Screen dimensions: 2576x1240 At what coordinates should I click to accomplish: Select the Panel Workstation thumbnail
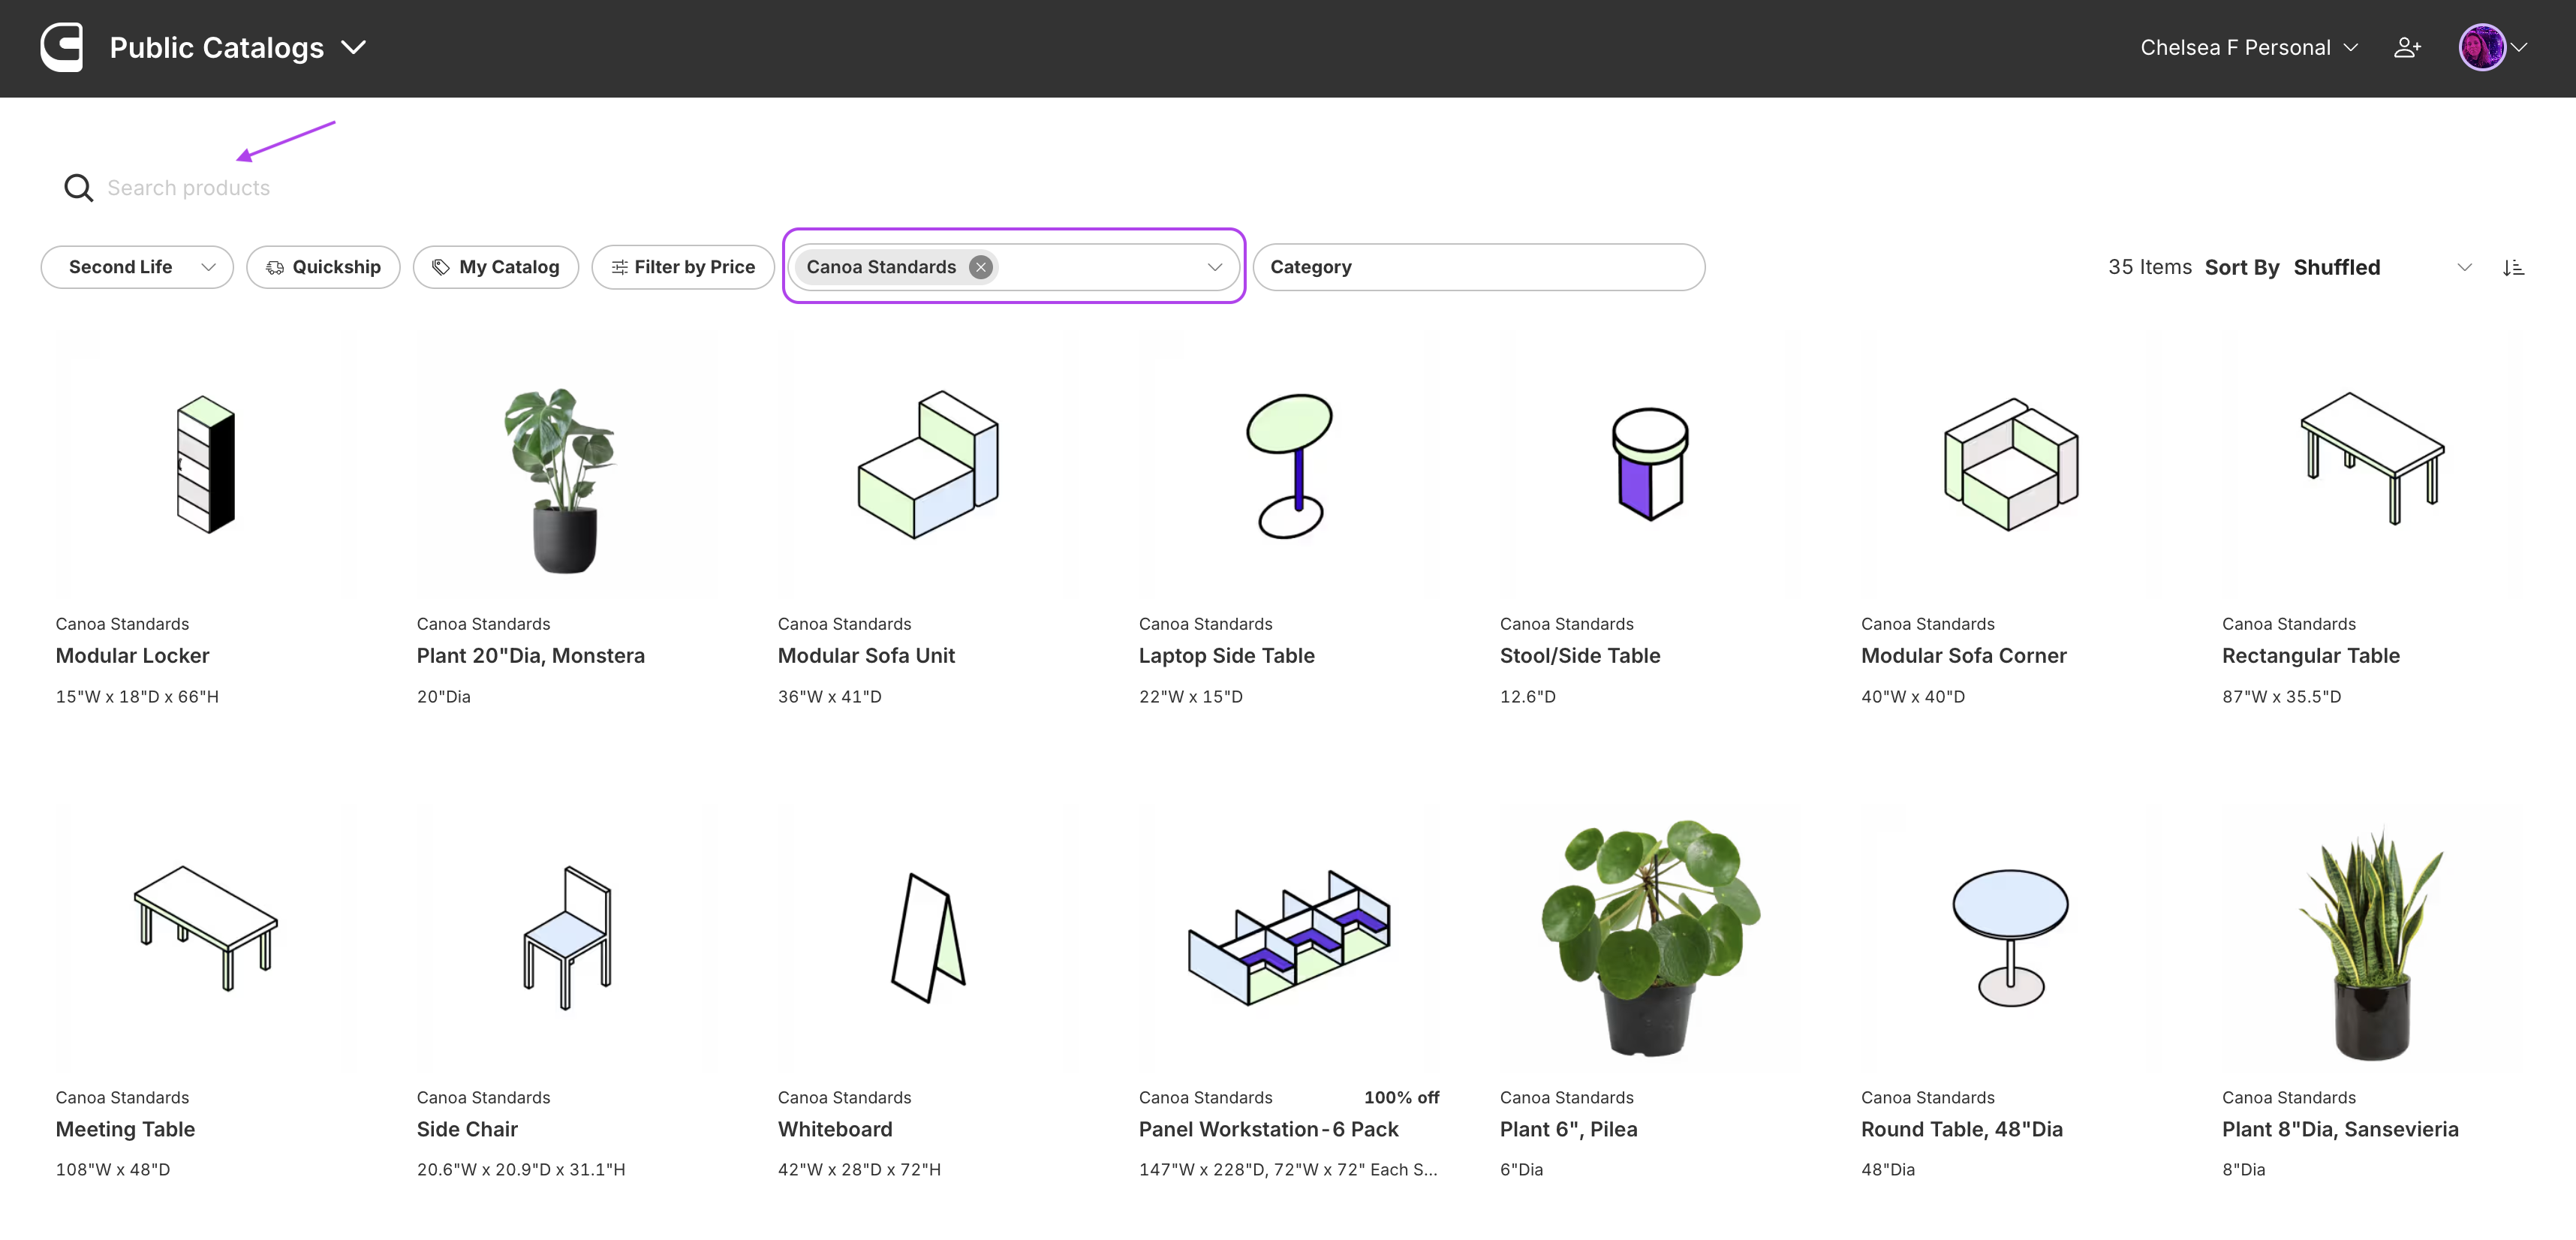(x=1288, y=937)
